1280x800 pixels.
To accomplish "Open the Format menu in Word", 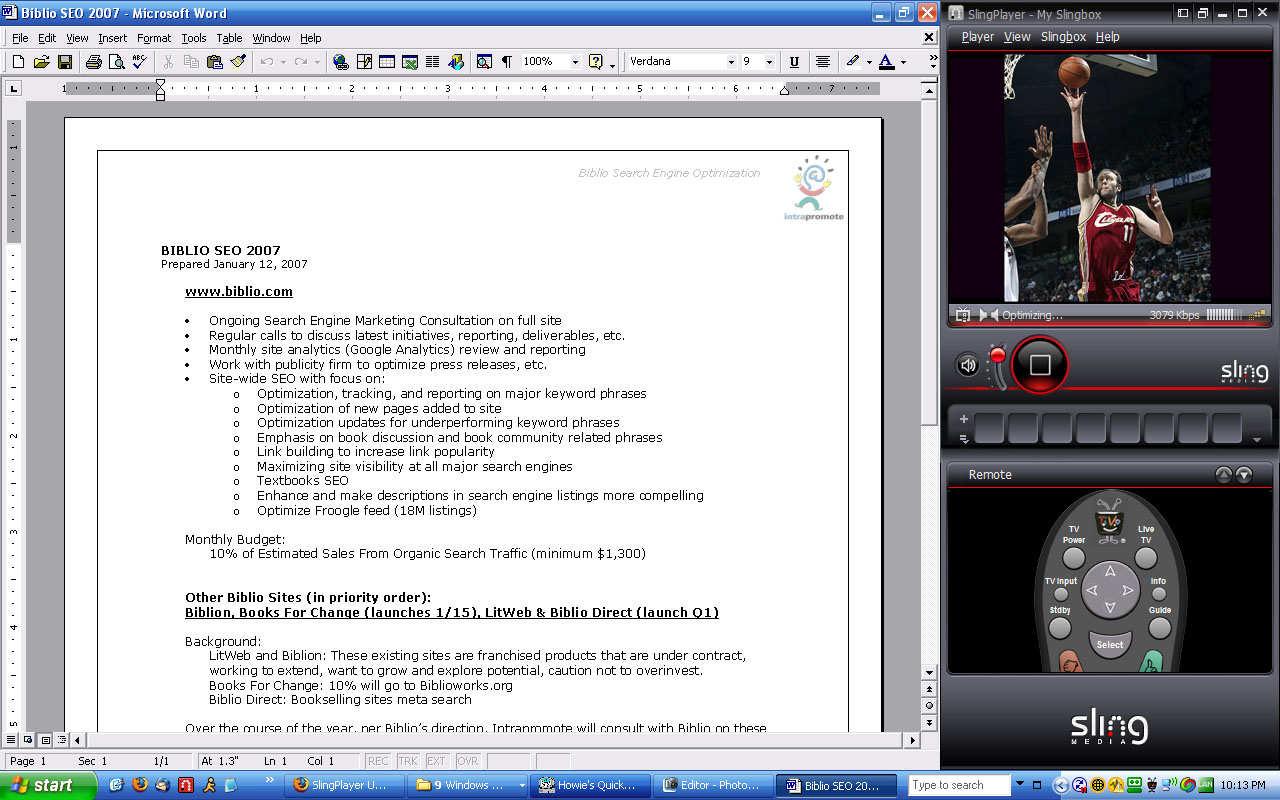I will pos(154,38).
